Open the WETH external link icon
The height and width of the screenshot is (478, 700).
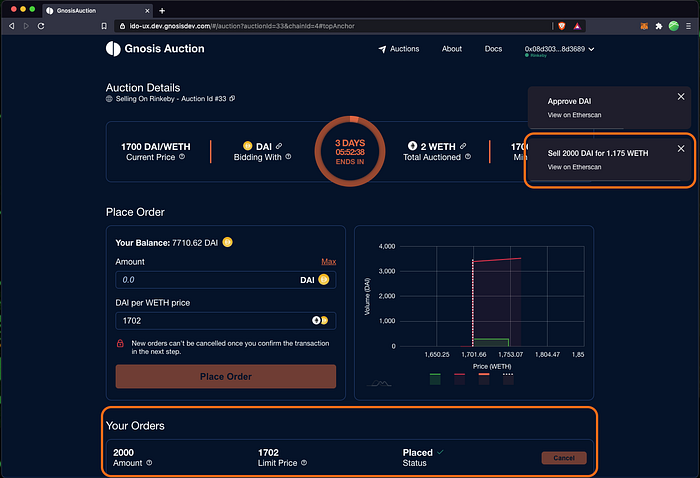(463, 146)
